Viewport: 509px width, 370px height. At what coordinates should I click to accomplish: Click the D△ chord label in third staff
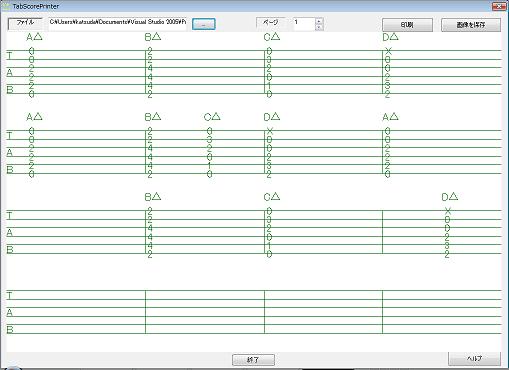coord(450,197)
